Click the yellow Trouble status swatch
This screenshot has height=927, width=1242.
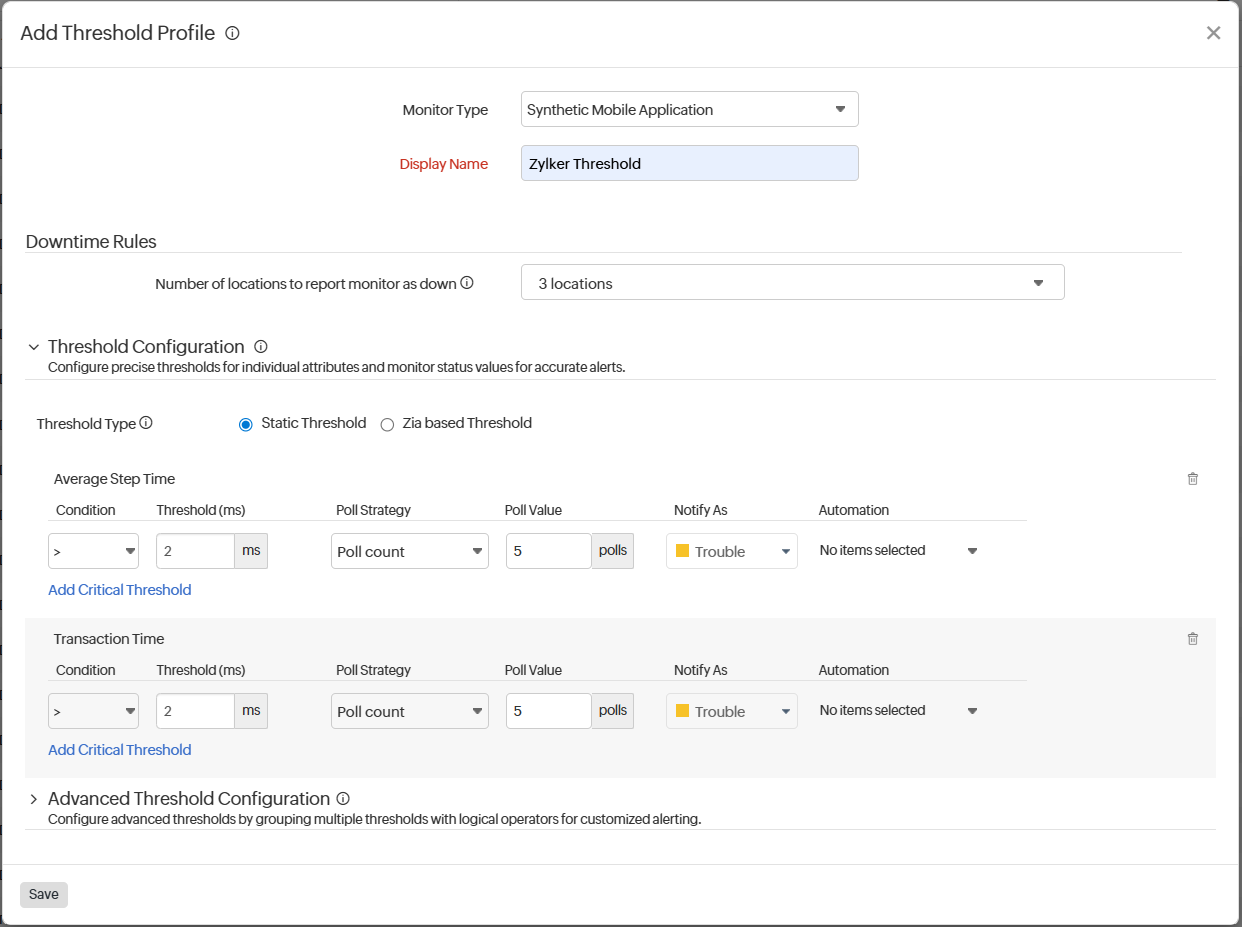tap(684, 550)
